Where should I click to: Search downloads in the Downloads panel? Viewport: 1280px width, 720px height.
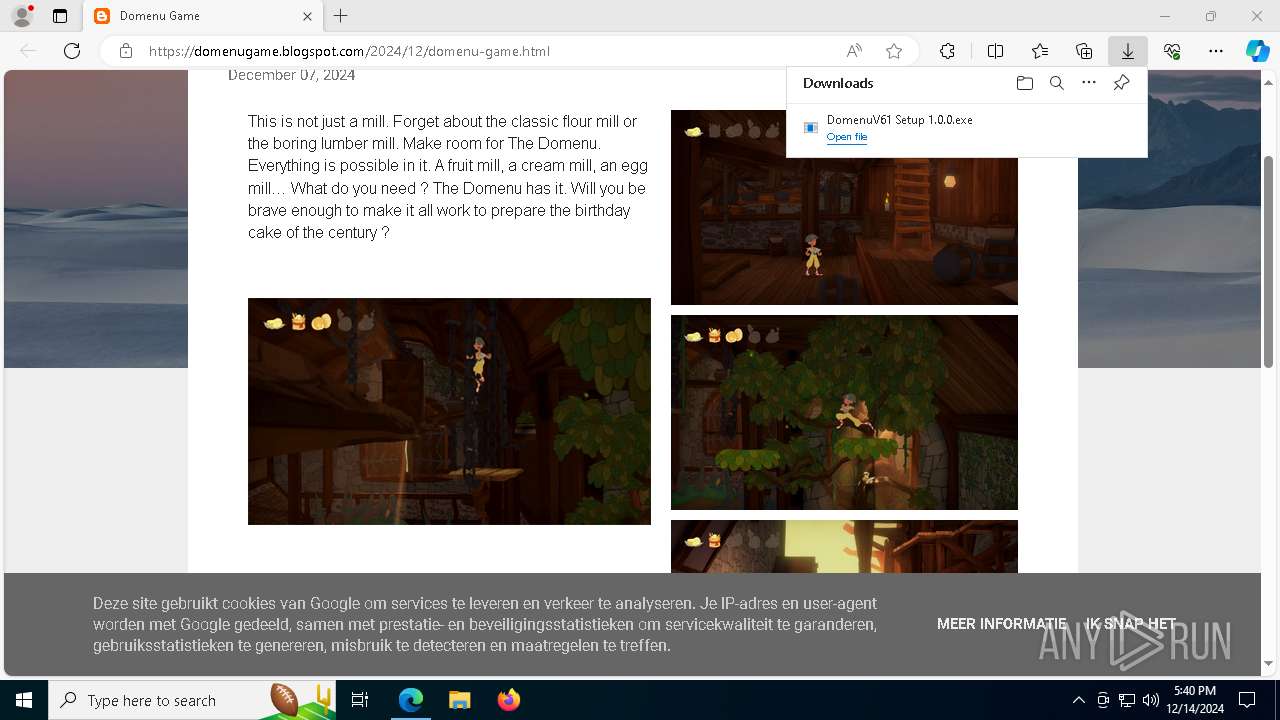tap(1056, 83)
